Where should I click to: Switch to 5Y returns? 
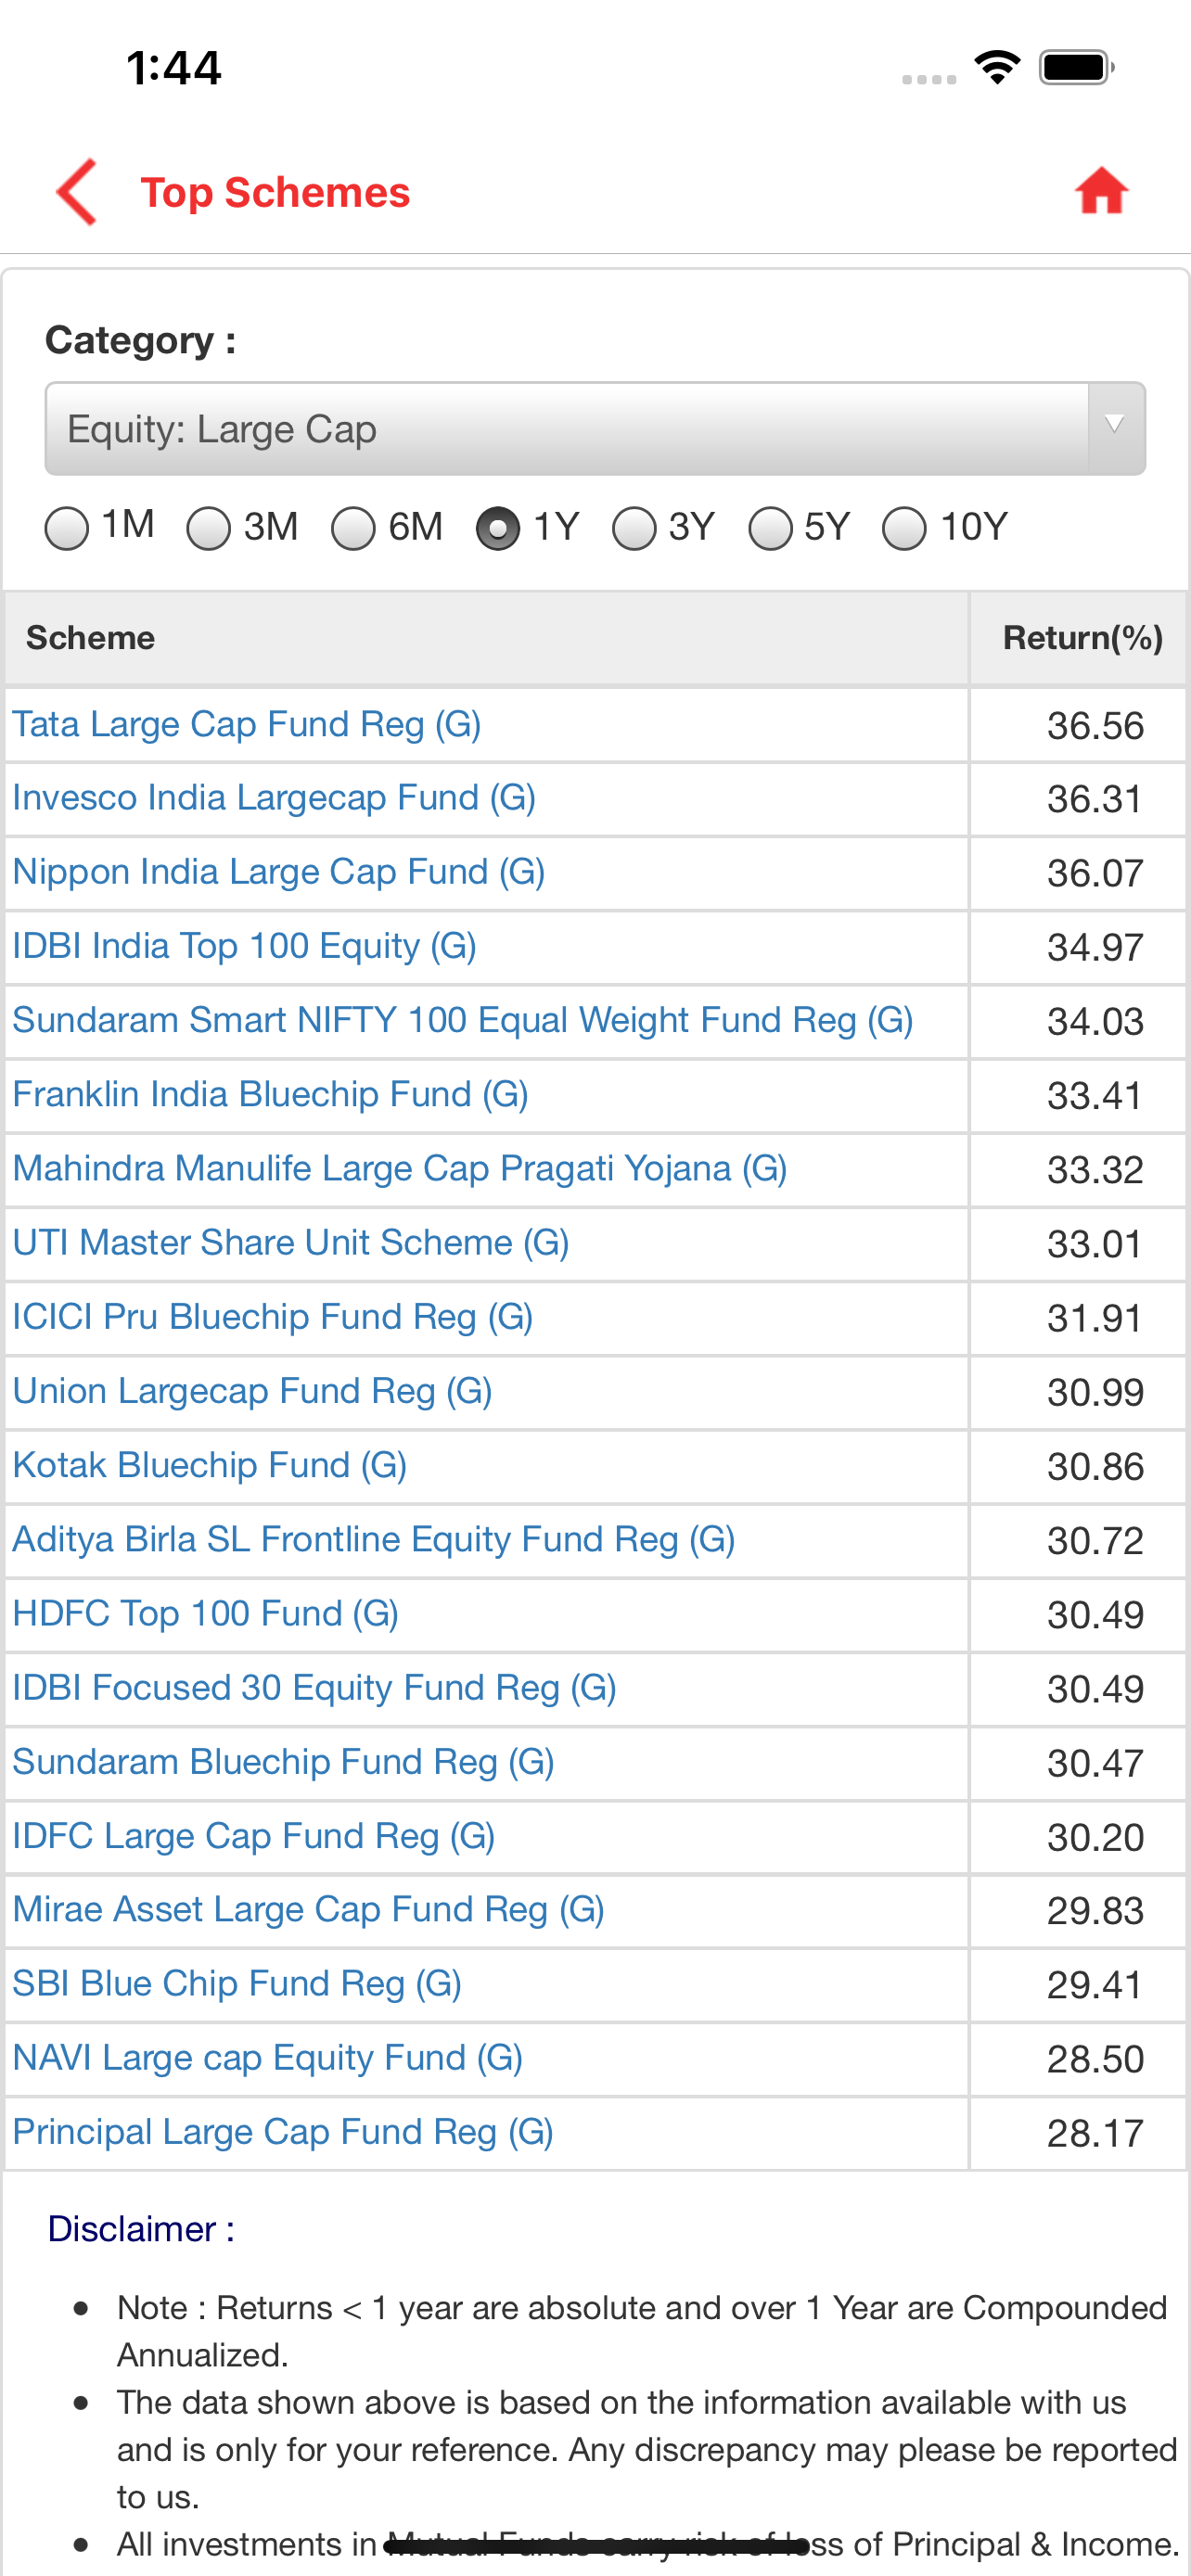(770, 528)
